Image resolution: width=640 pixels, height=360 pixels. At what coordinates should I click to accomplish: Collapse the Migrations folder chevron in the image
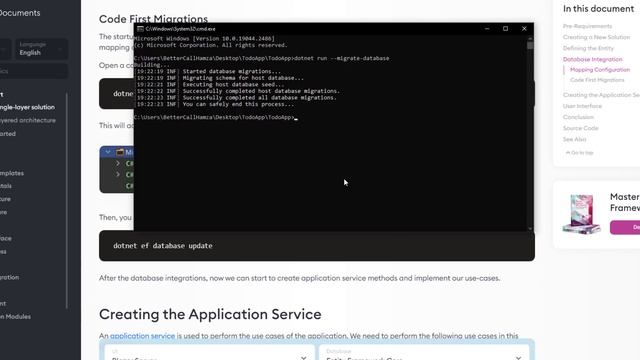pos(108,152)
